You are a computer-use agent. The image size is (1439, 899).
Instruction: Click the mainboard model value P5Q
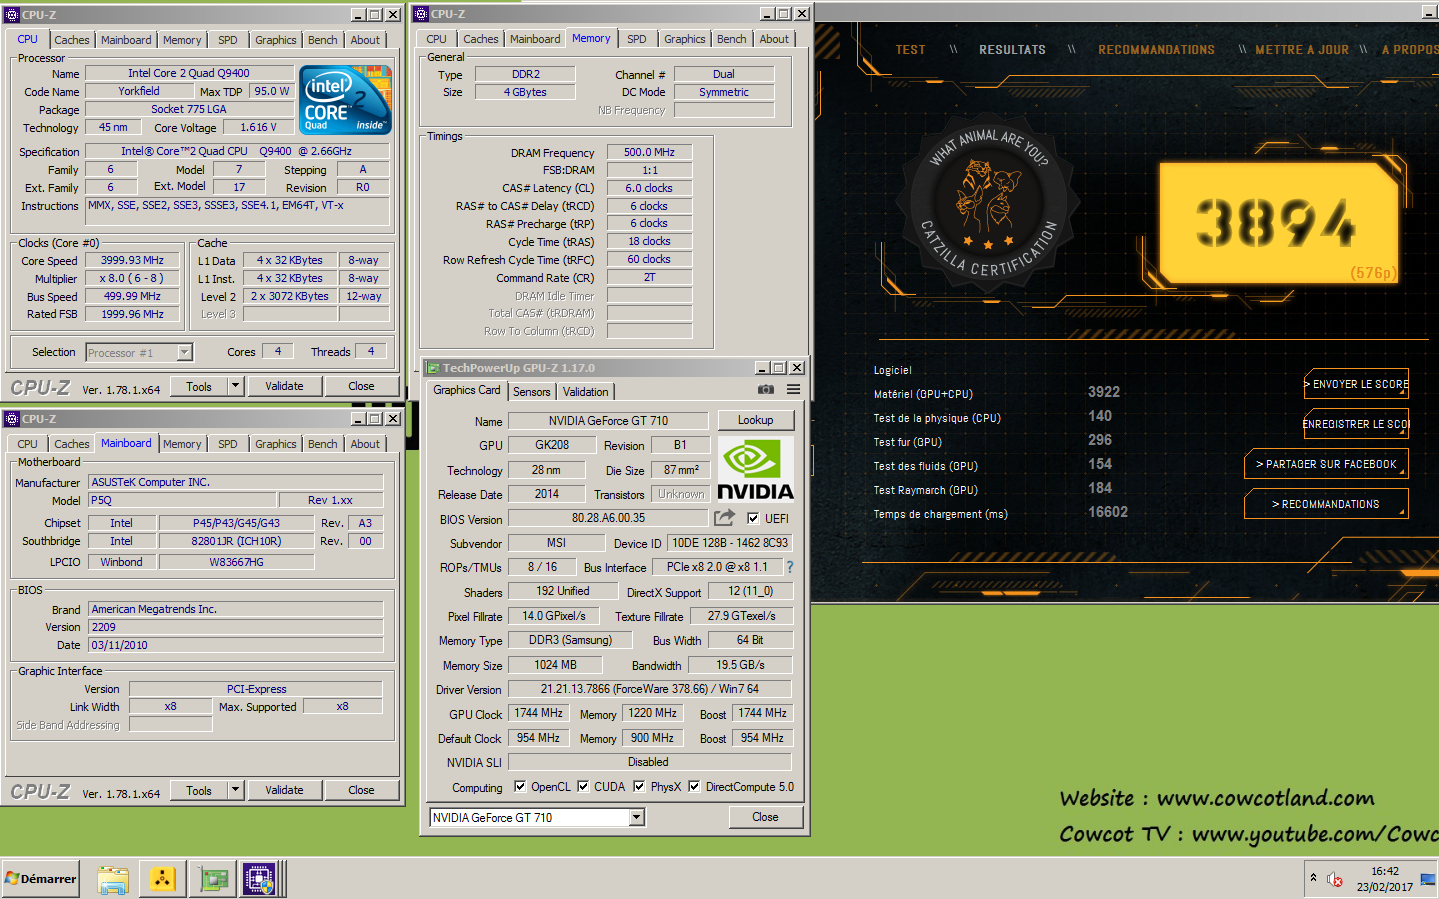click(x=182, y=500)
